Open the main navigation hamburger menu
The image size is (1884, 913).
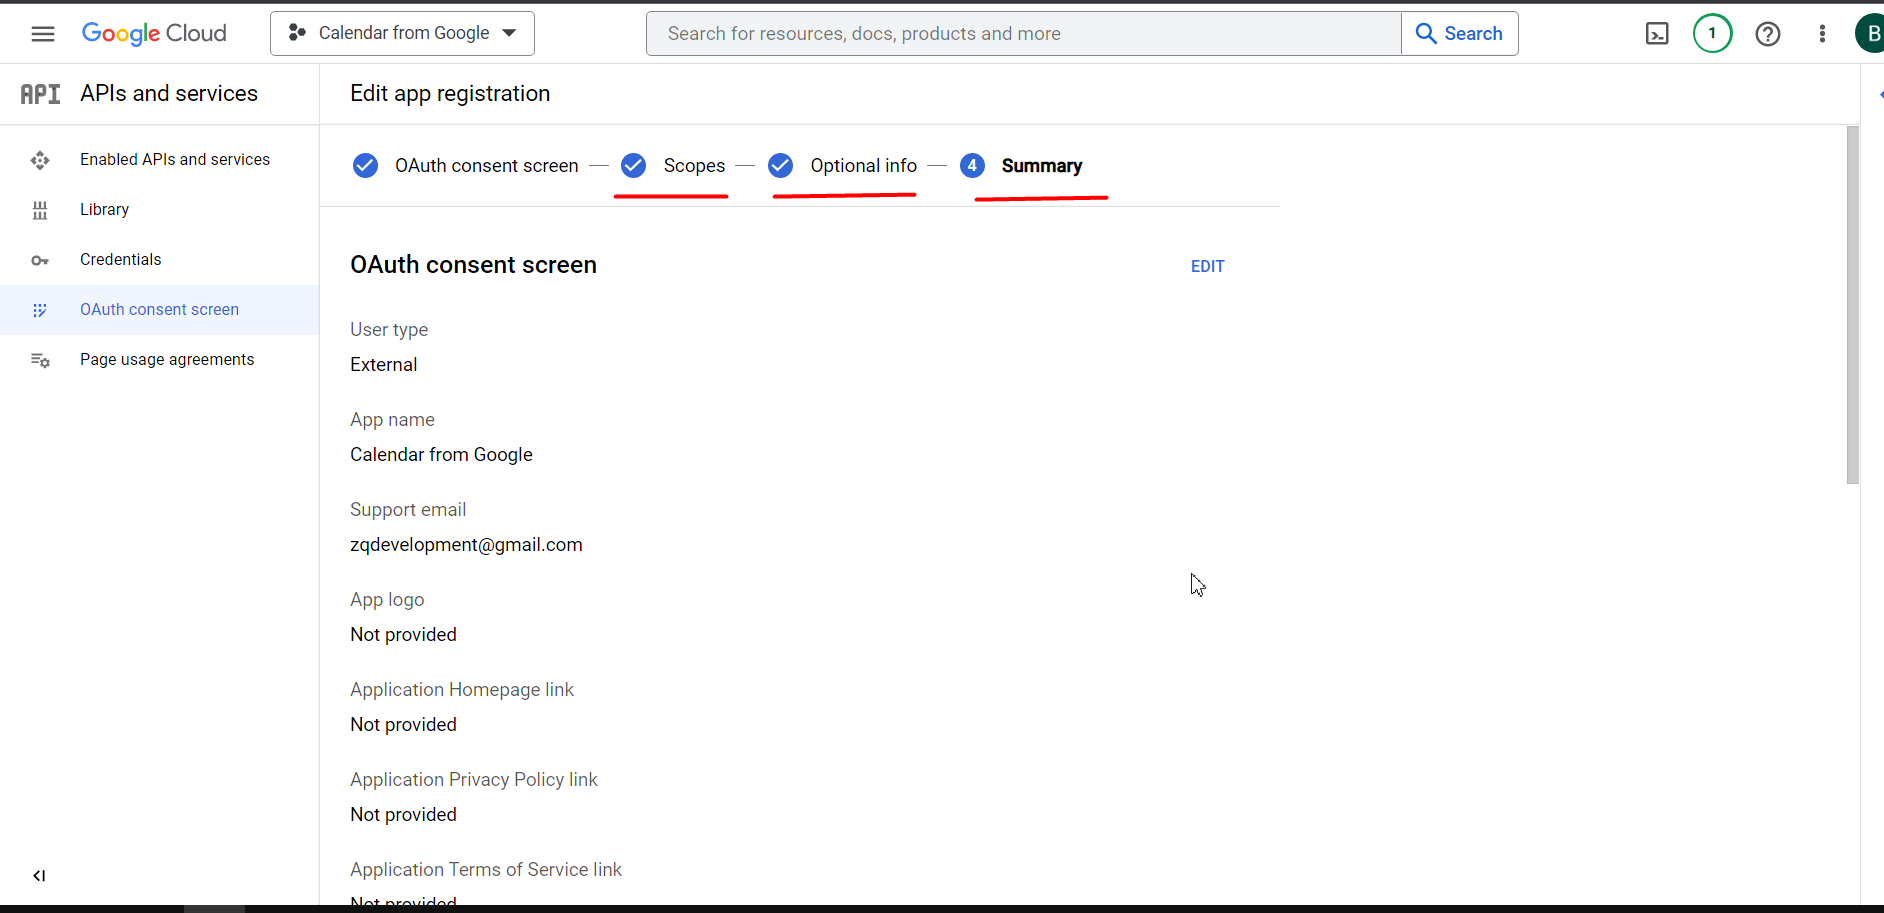click(x=43, y=34)
